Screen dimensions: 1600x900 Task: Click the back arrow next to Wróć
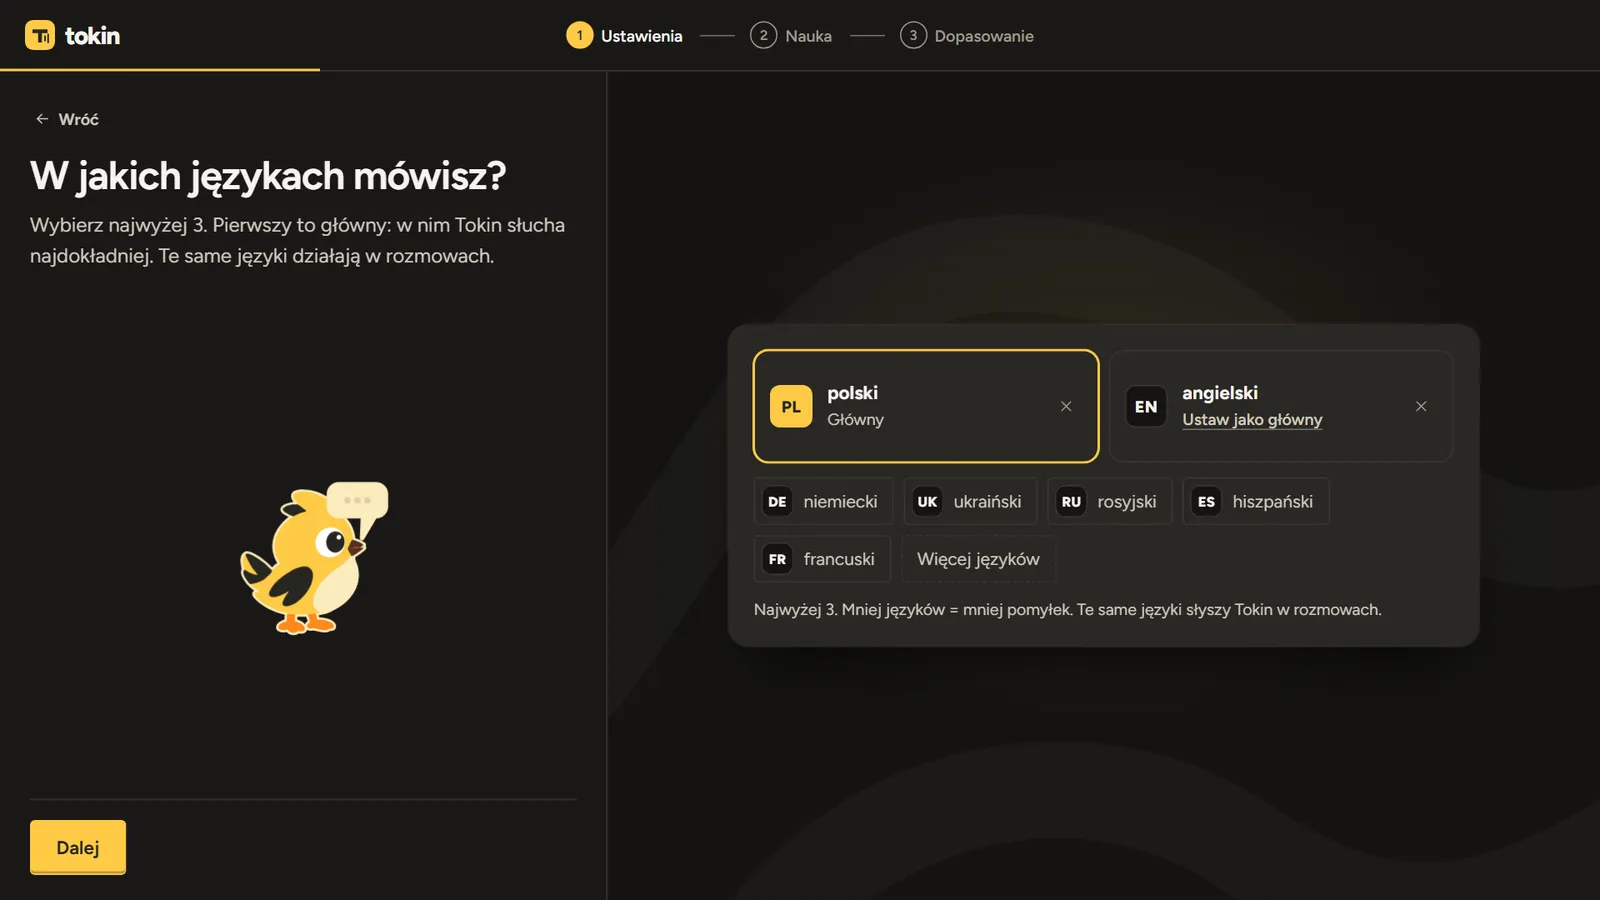(42, 119)
